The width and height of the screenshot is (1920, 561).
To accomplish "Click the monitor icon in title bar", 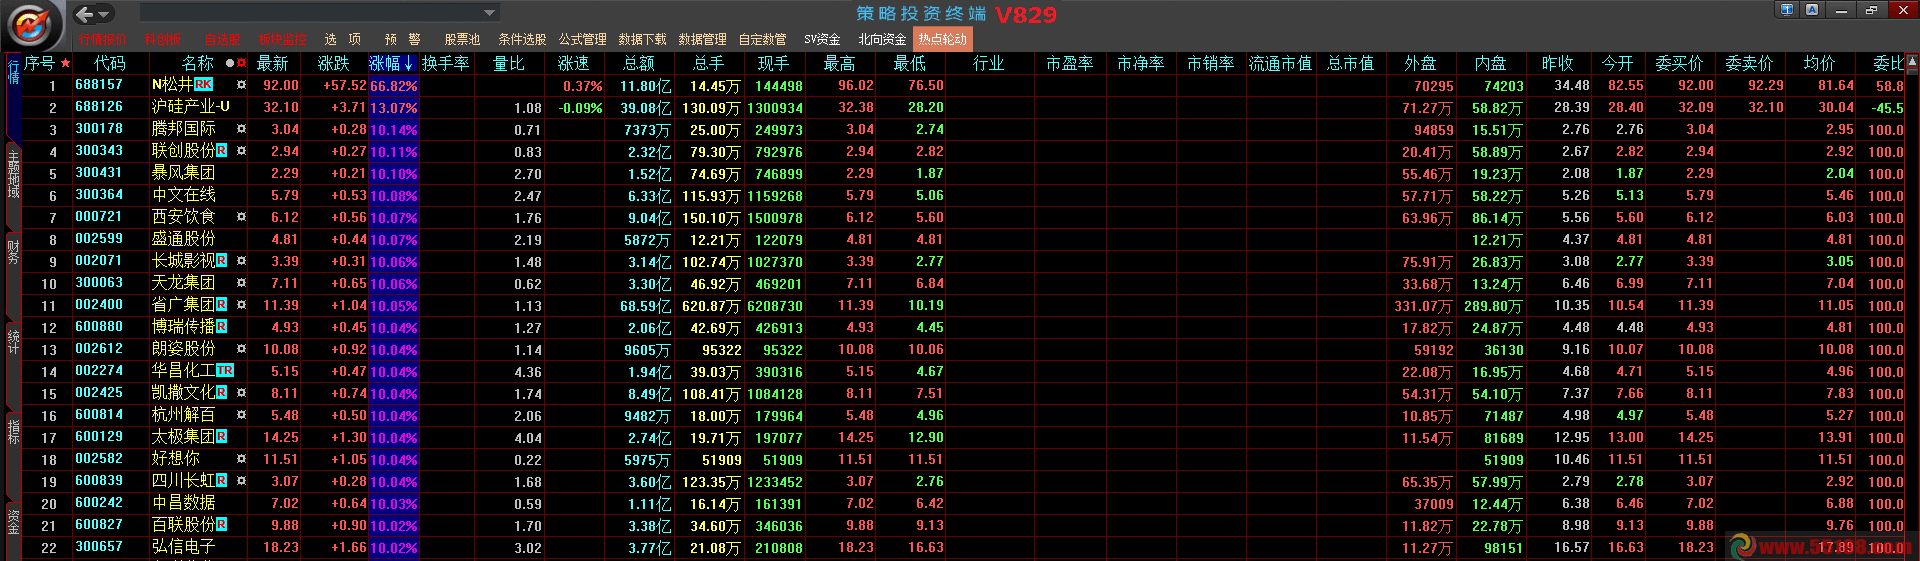I will (1787, 10).
